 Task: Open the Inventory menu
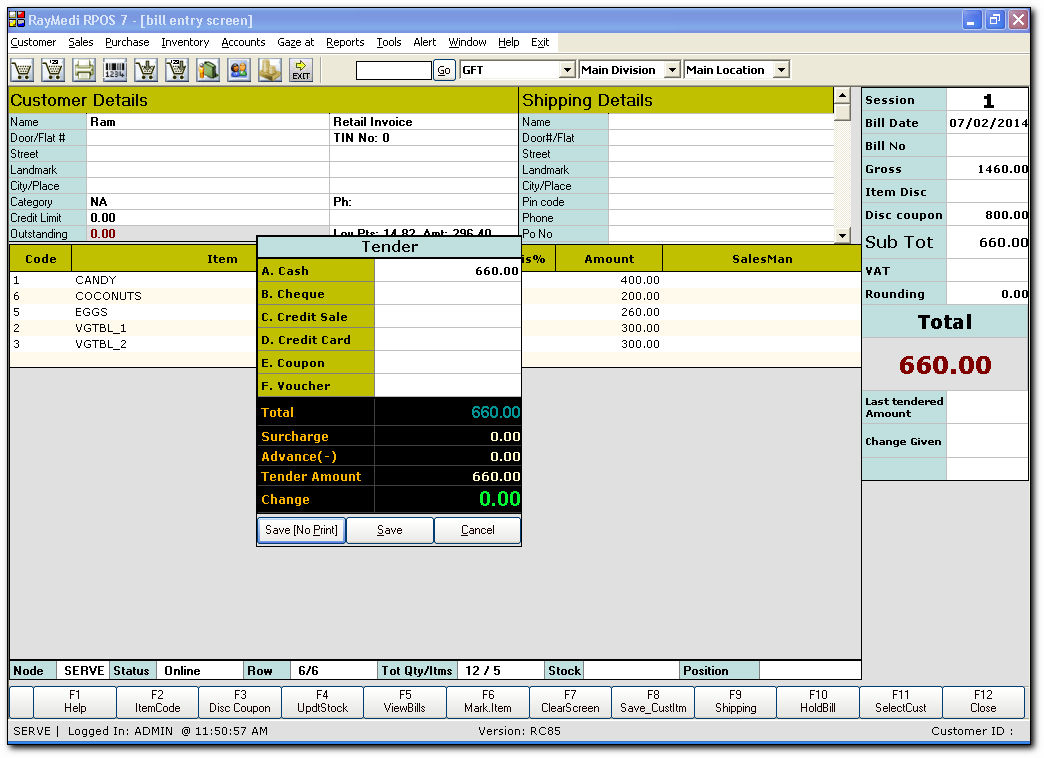click(x=185, y=42)
